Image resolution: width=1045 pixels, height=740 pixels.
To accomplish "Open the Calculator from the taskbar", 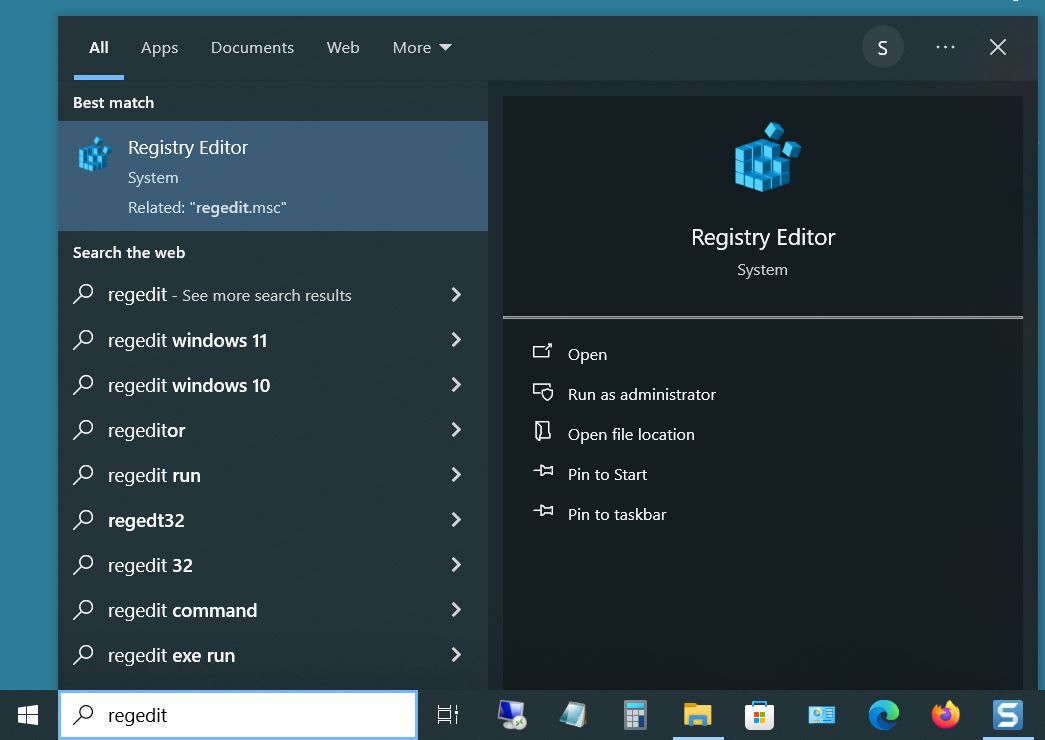I will click(x=635, y=715).
